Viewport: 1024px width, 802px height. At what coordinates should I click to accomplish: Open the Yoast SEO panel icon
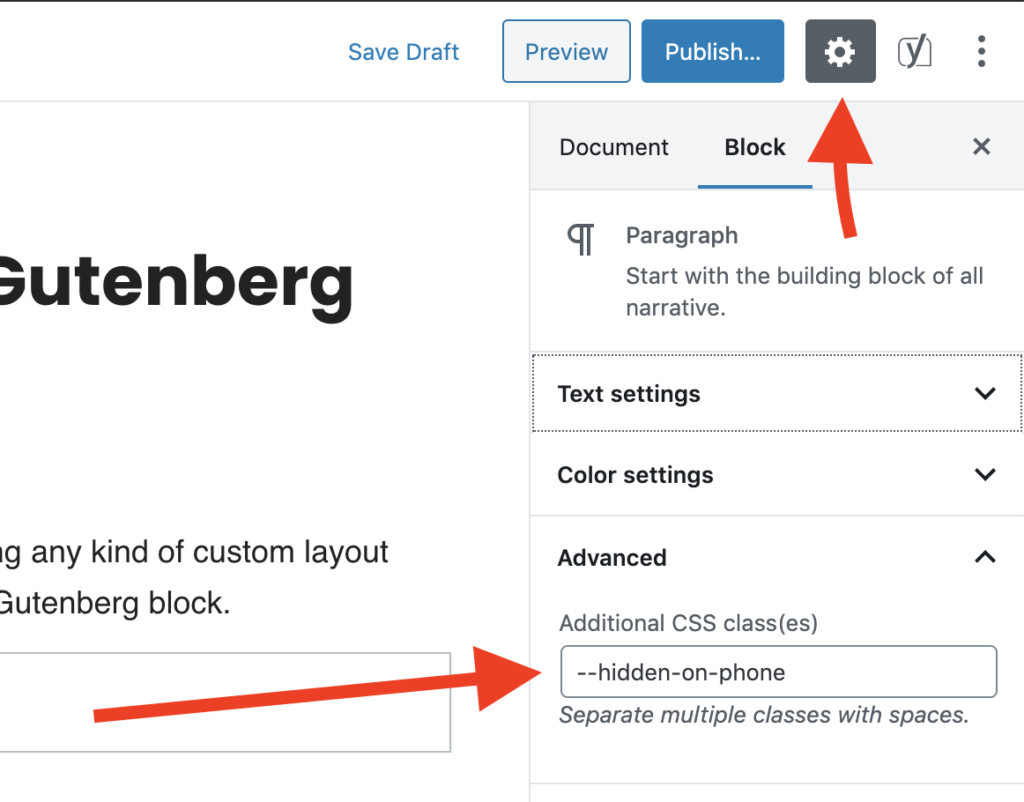(914, 52)
